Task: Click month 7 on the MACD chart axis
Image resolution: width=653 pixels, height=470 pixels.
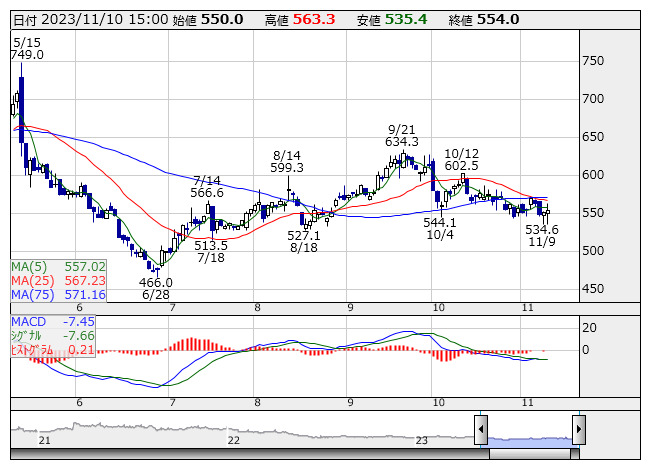Action: tap(172, 403)
